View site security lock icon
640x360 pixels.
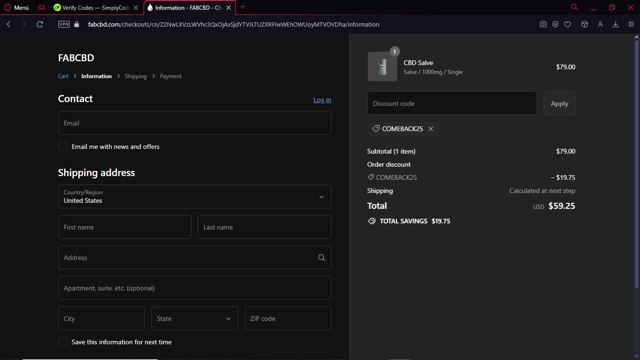(76, 24)
